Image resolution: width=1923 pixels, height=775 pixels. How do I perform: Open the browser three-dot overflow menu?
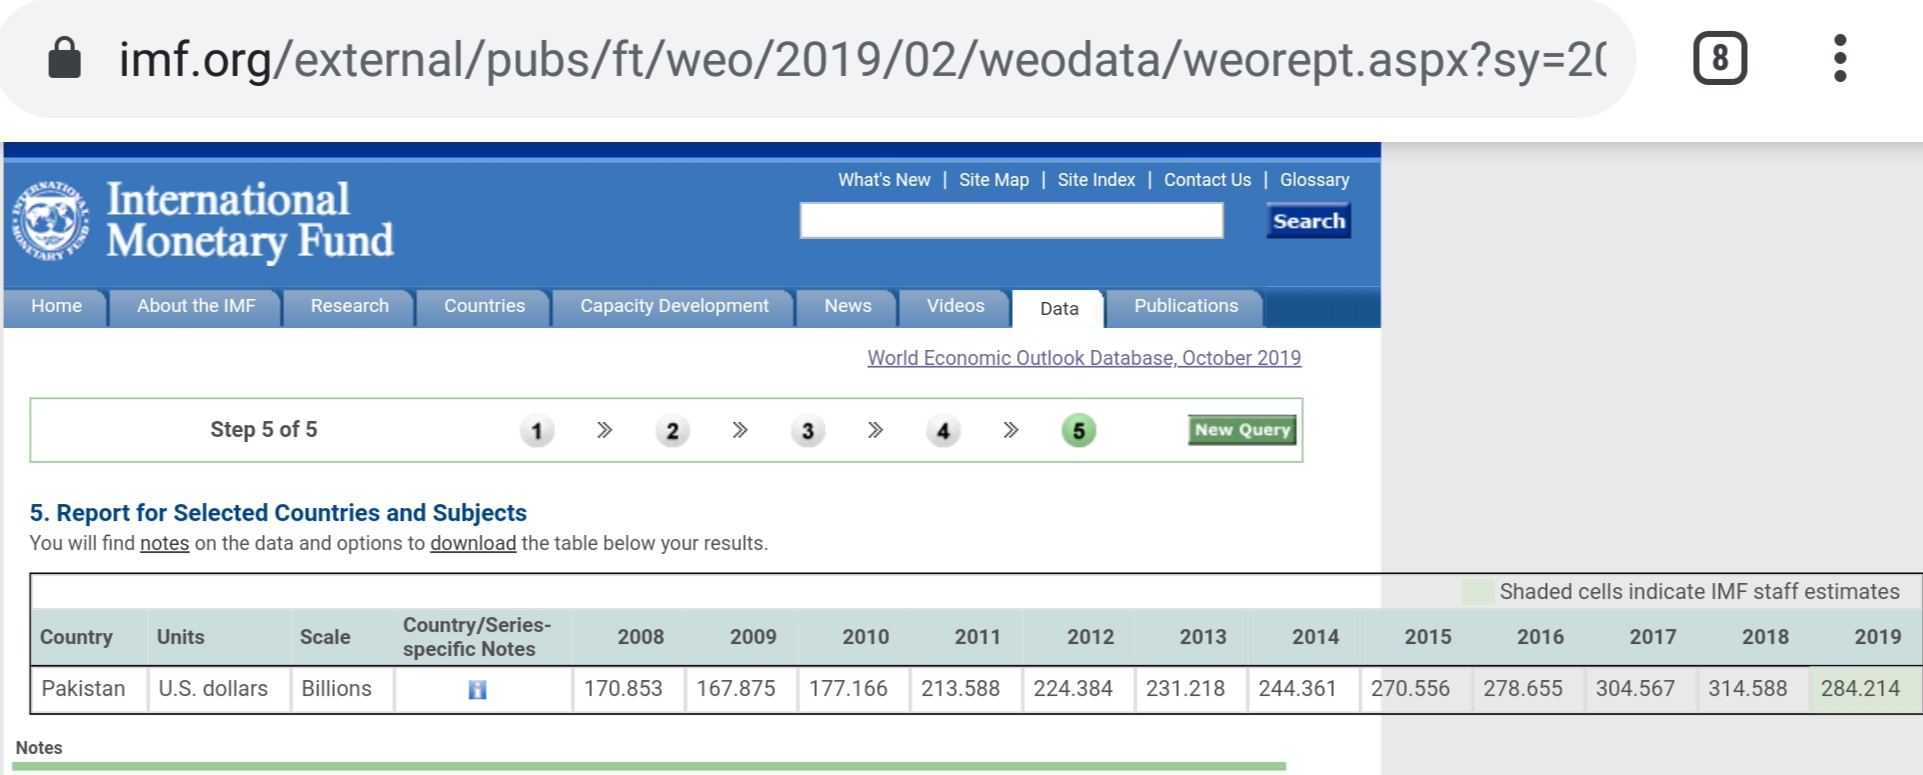click(x=1839, y=58)
